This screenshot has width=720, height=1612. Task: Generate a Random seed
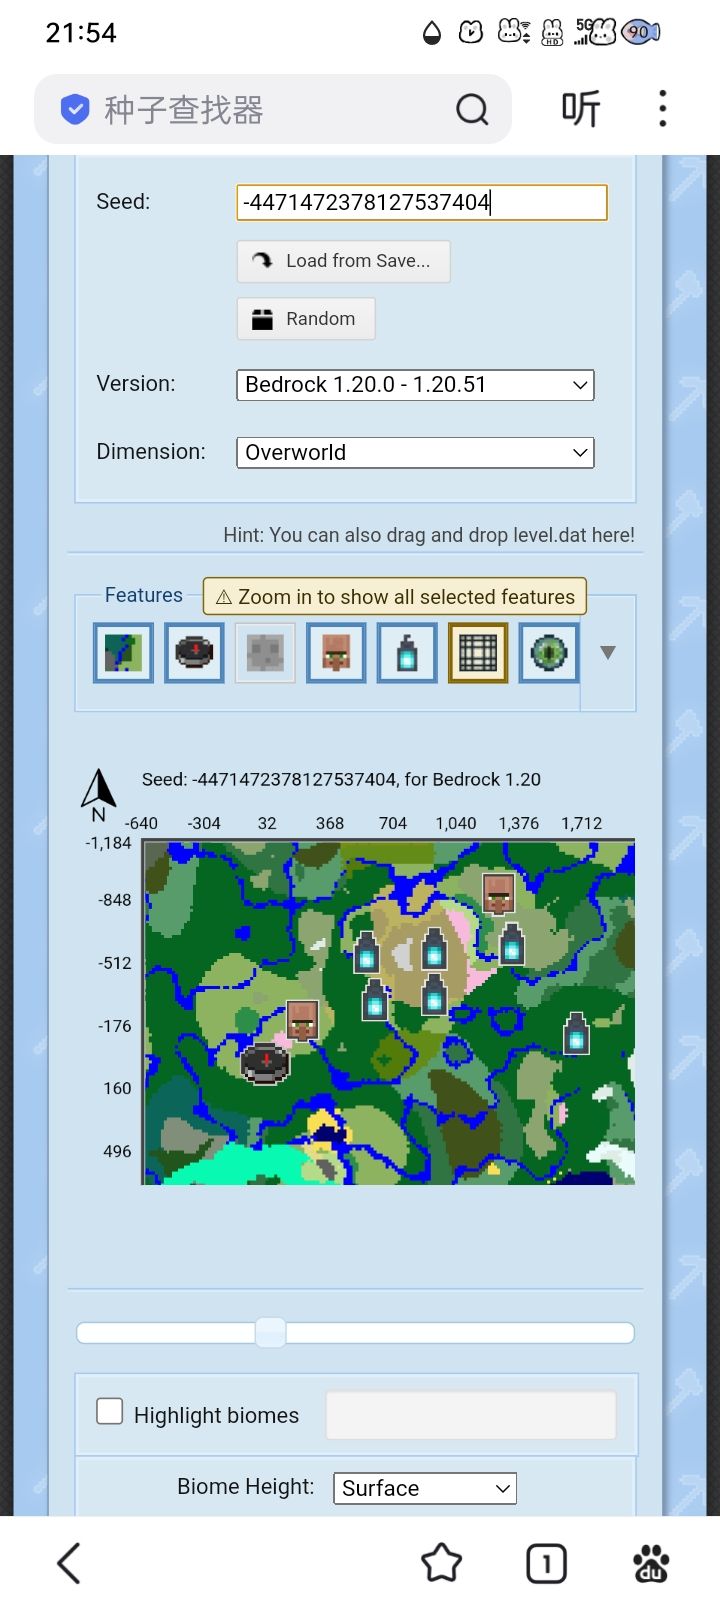point(306,319)
